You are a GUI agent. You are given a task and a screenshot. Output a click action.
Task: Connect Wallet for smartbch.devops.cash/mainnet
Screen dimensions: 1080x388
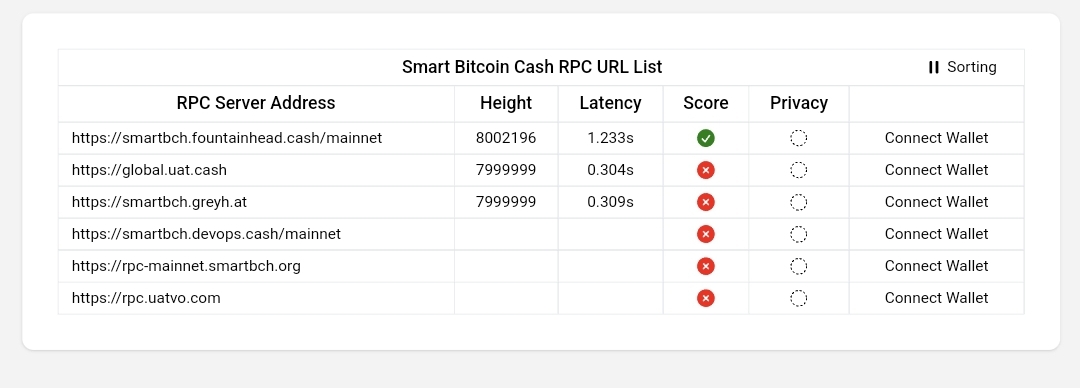tap(936, 234)
